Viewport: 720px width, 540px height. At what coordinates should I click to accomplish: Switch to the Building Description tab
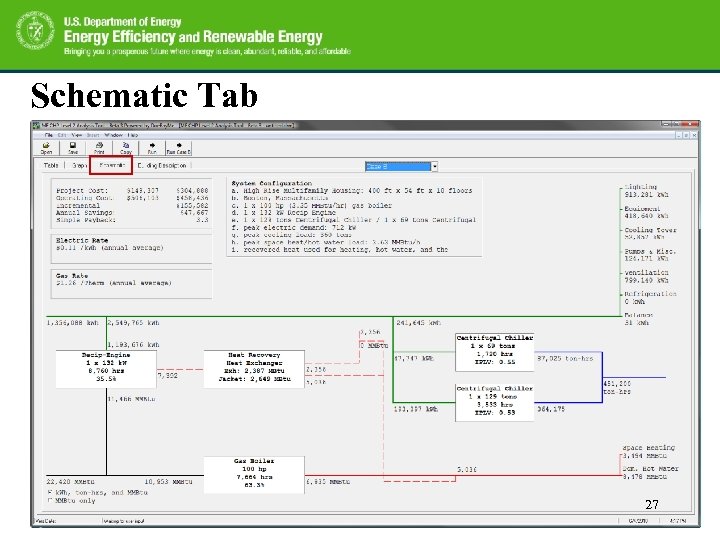pos(163,165)
